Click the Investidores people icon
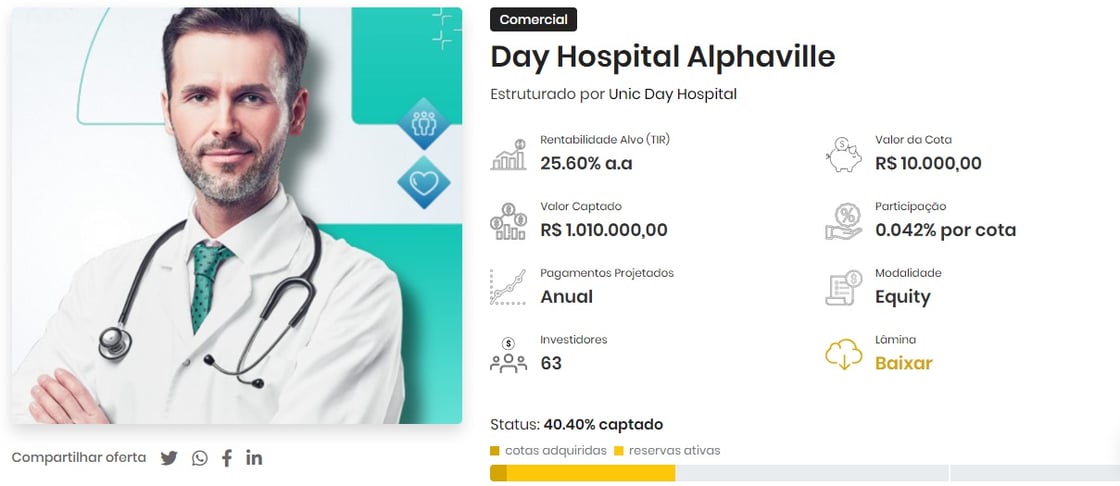 (x=508, y=355)
